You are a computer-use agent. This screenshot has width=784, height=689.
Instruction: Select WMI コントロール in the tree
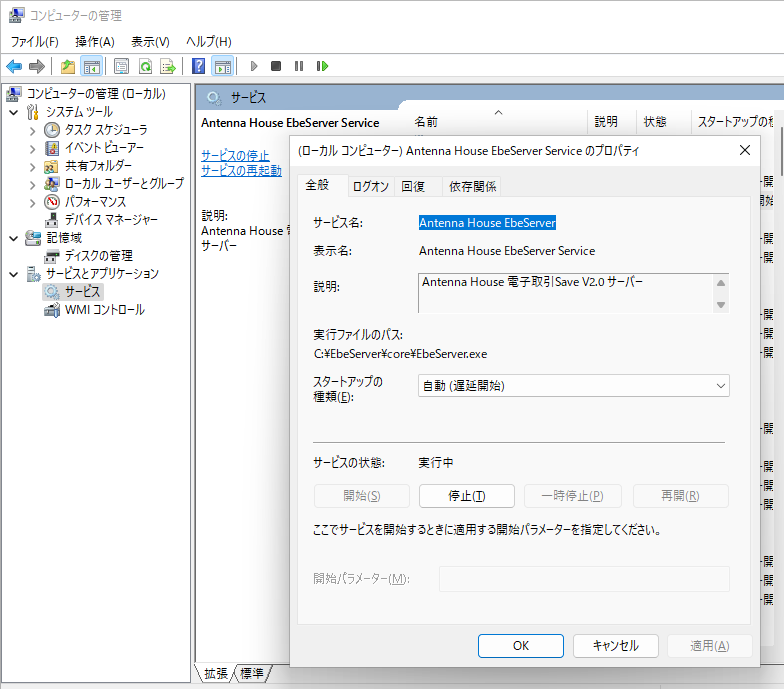point(104,310)
